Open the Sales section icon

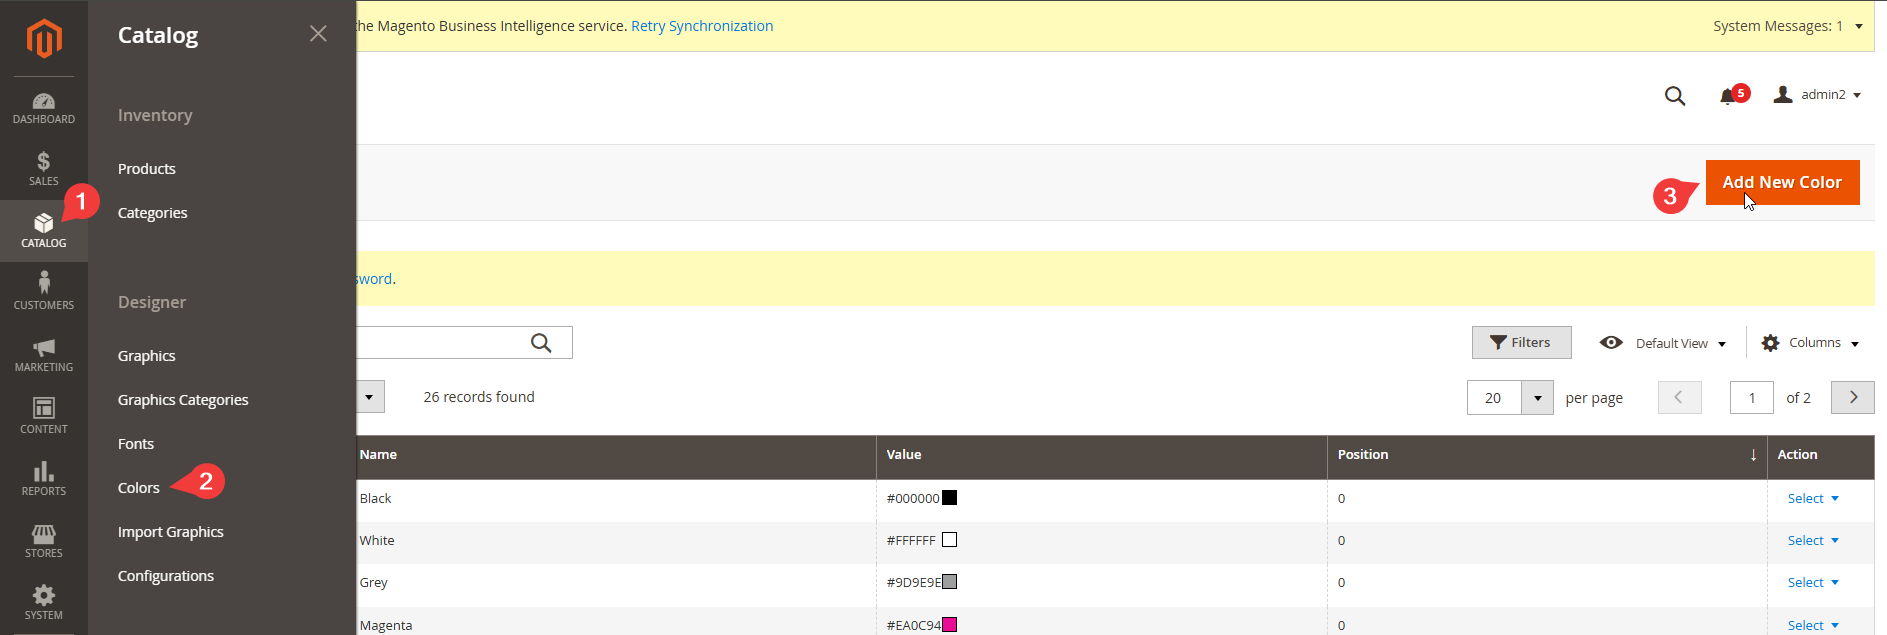43,168
